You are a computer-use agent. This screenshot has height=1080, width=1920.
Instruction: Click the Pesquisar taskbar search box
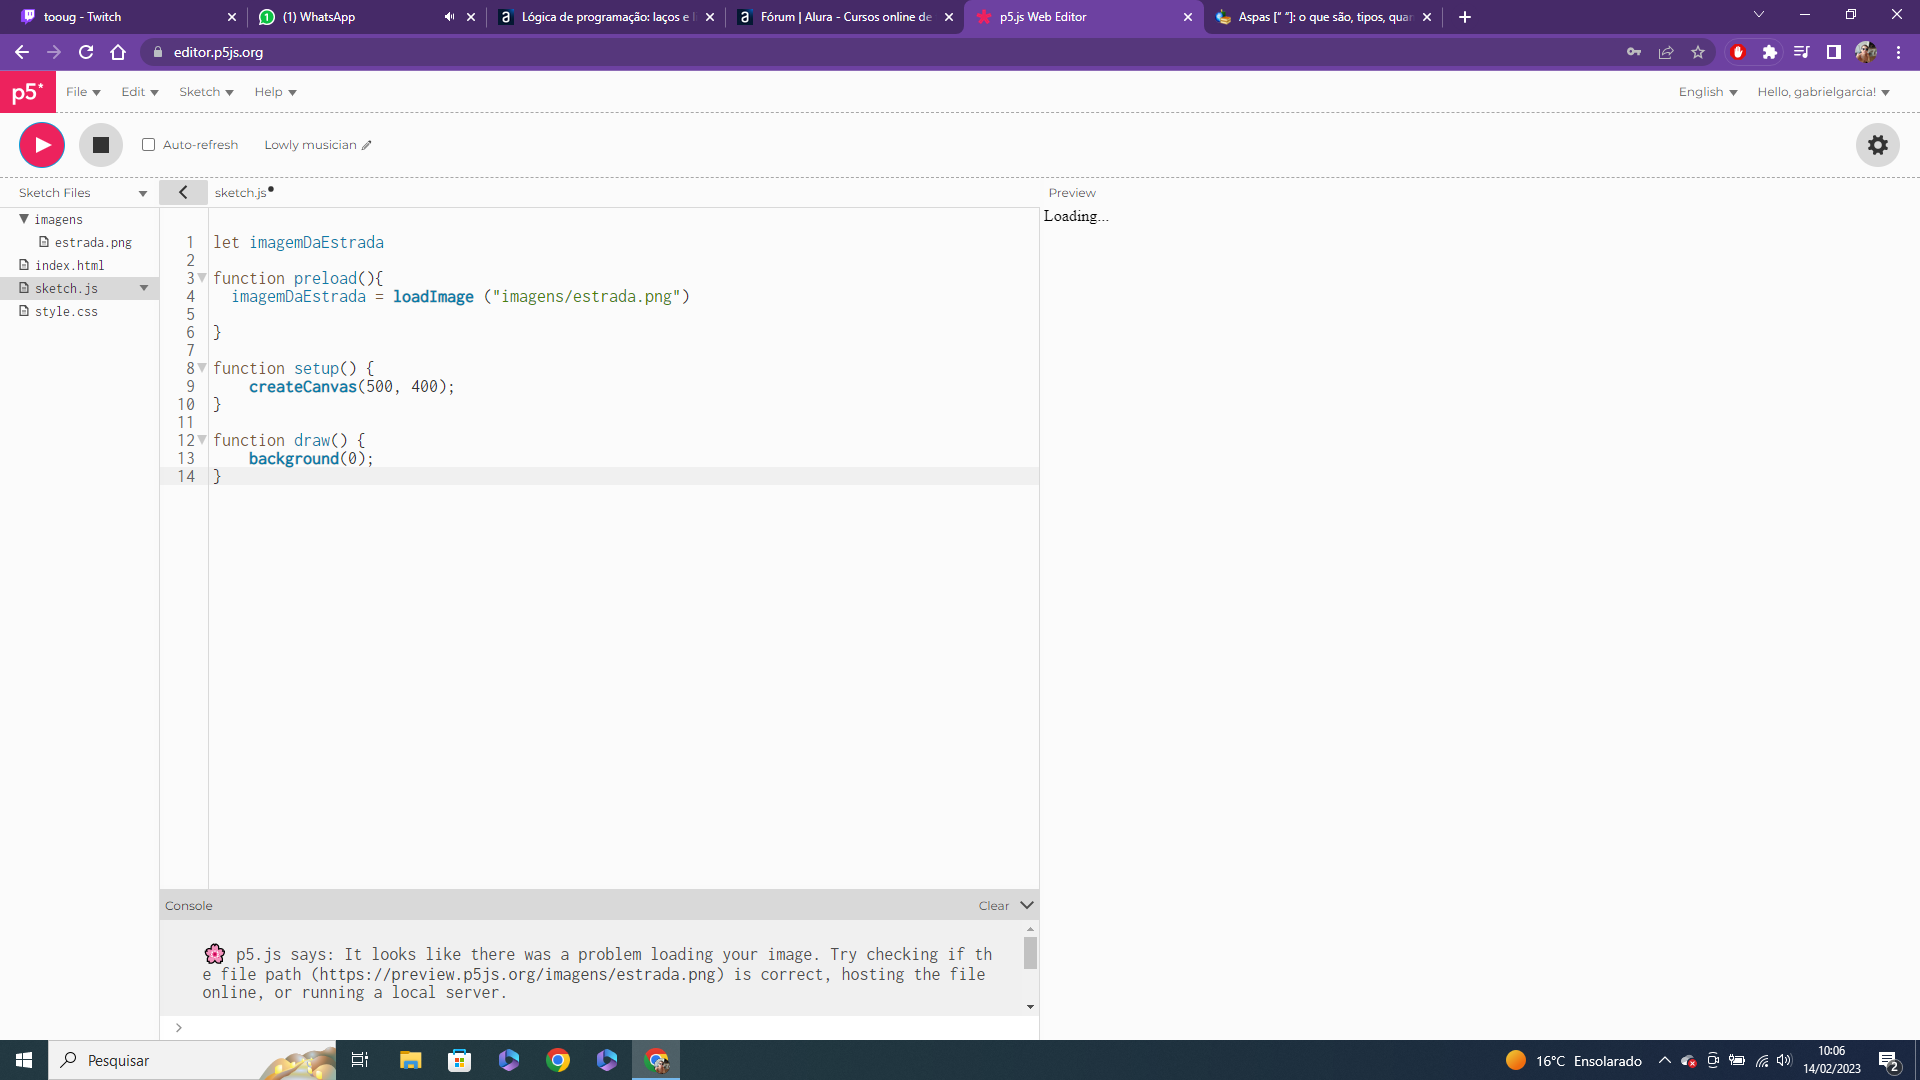coord(192,1060)
